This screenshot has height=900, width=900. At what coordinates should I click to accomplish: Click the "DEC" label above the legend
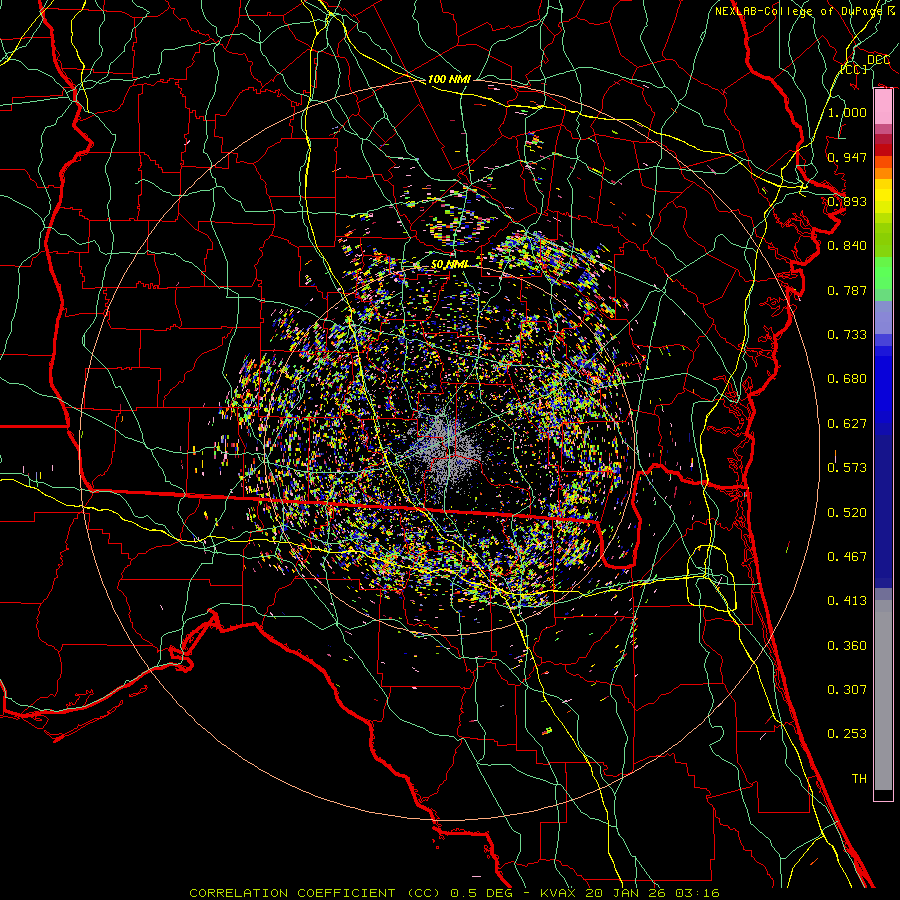(x=878, y=60)
